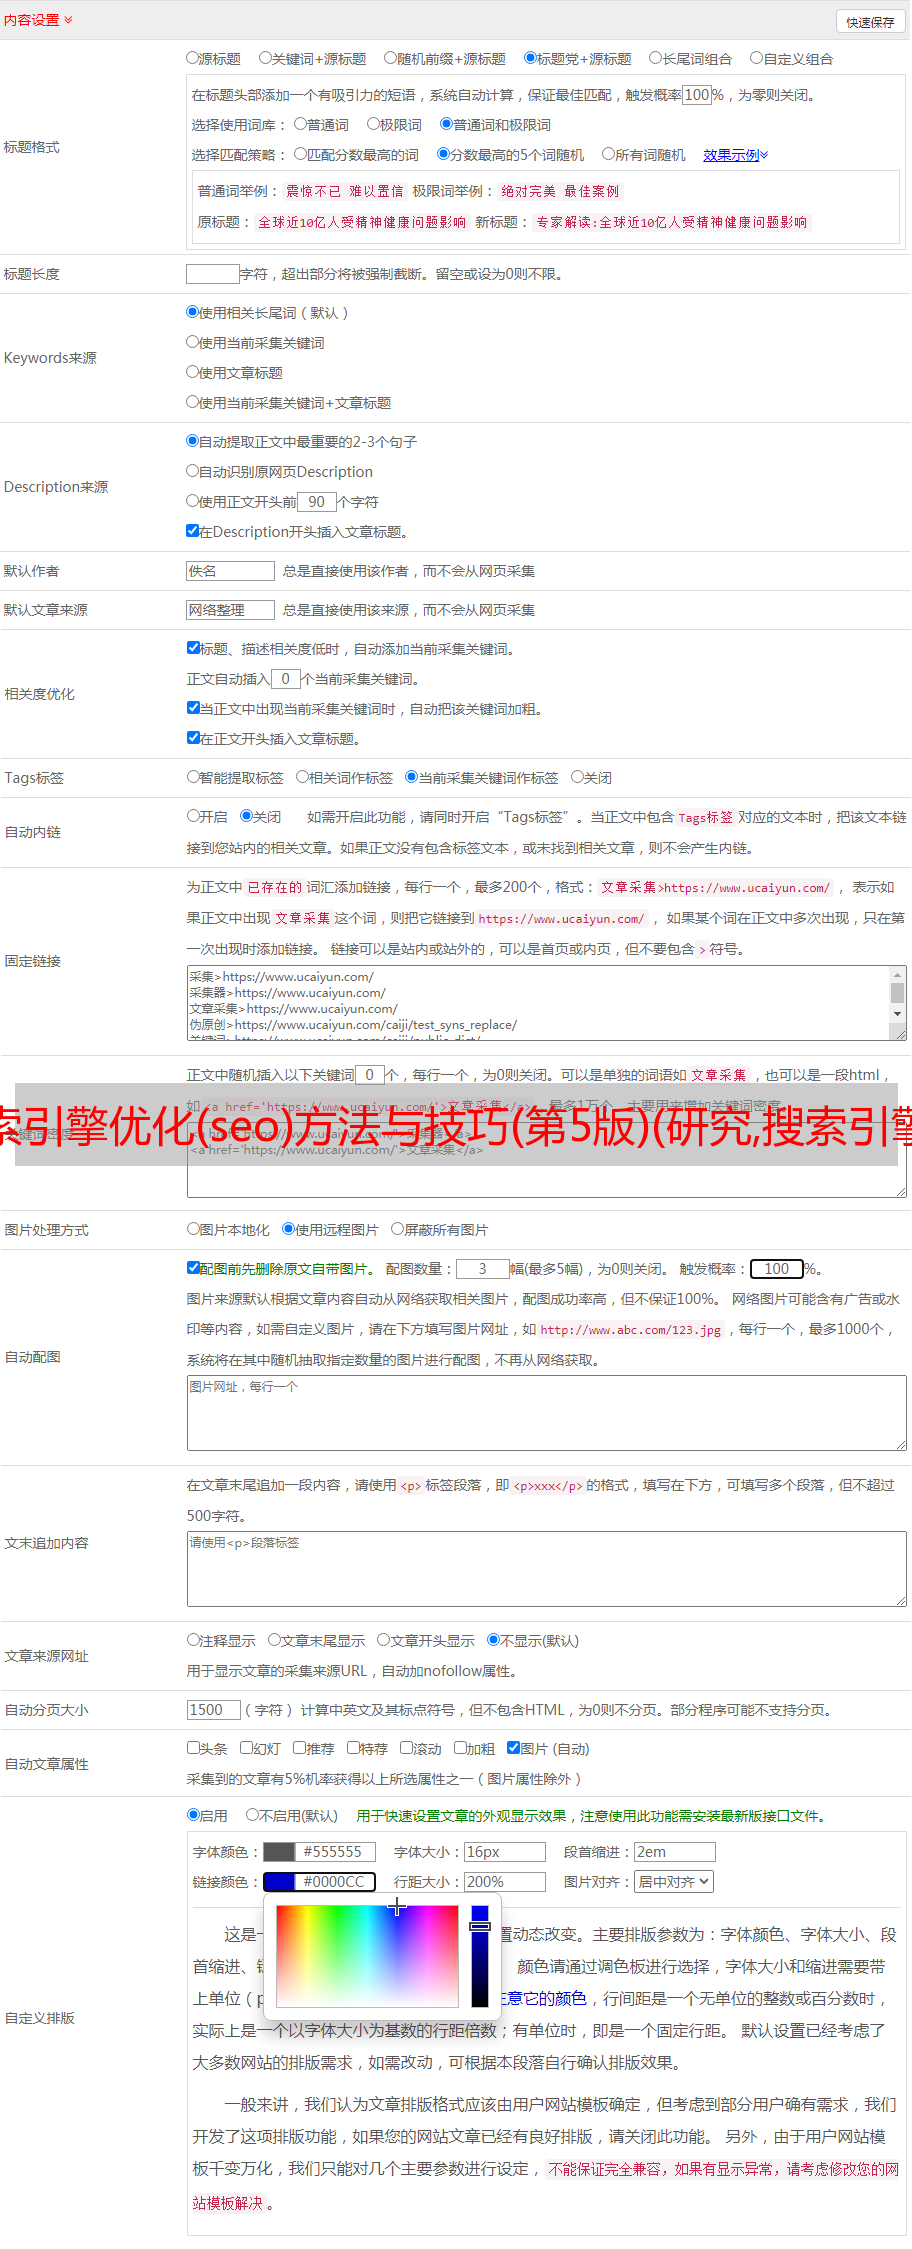Enable the 开启 auto internal link radio

193,816
